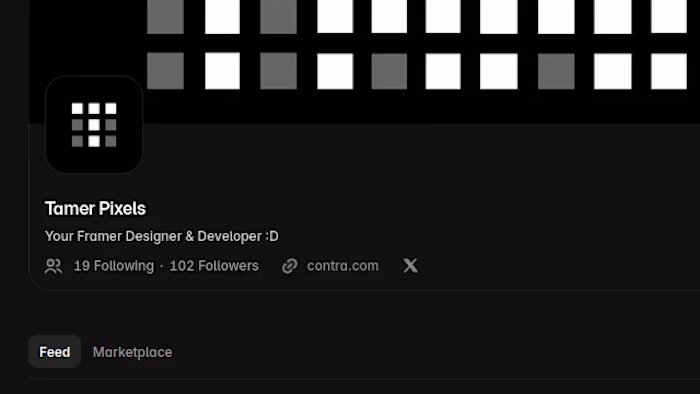View the 19 Following list
The width and height of the screenshot is (700, 394).
(114, 265)
